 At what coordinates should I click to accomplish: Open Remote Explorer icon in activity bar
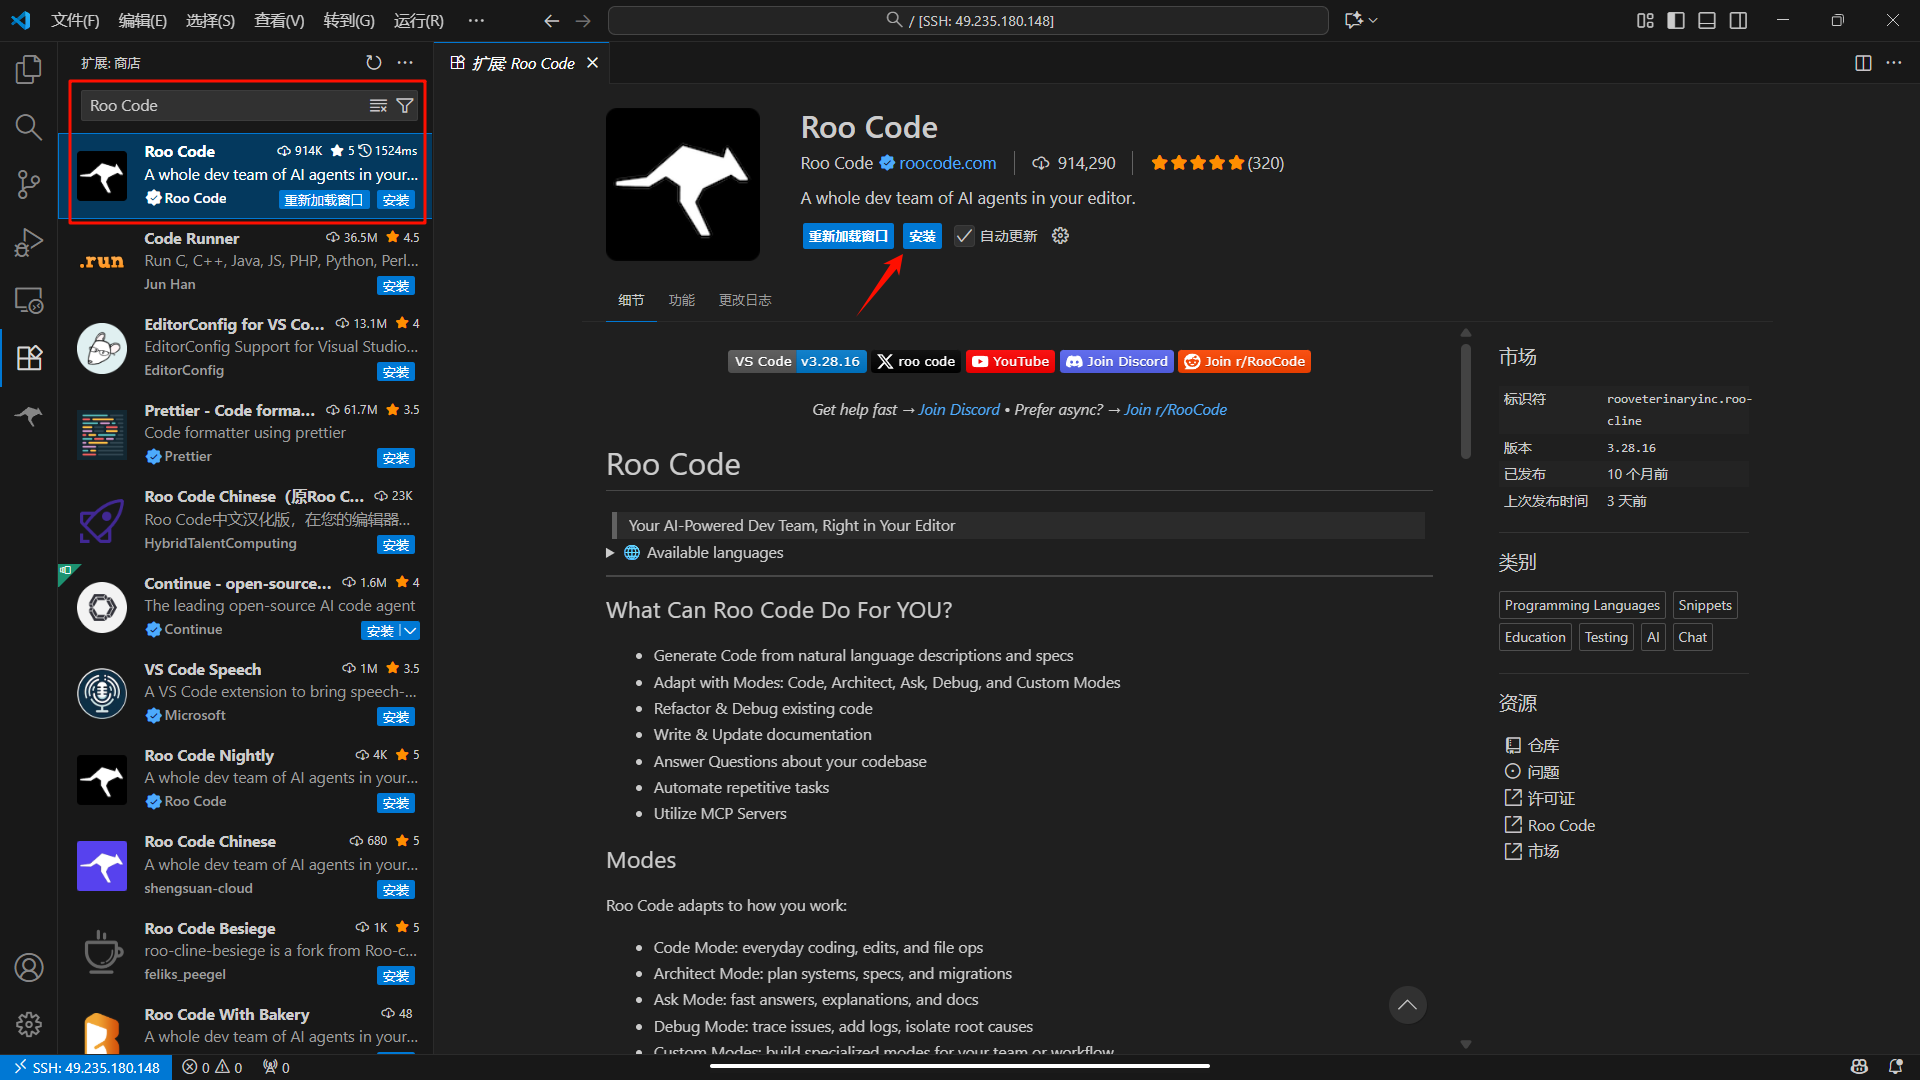pyautogui.click(x=29, y=300)
